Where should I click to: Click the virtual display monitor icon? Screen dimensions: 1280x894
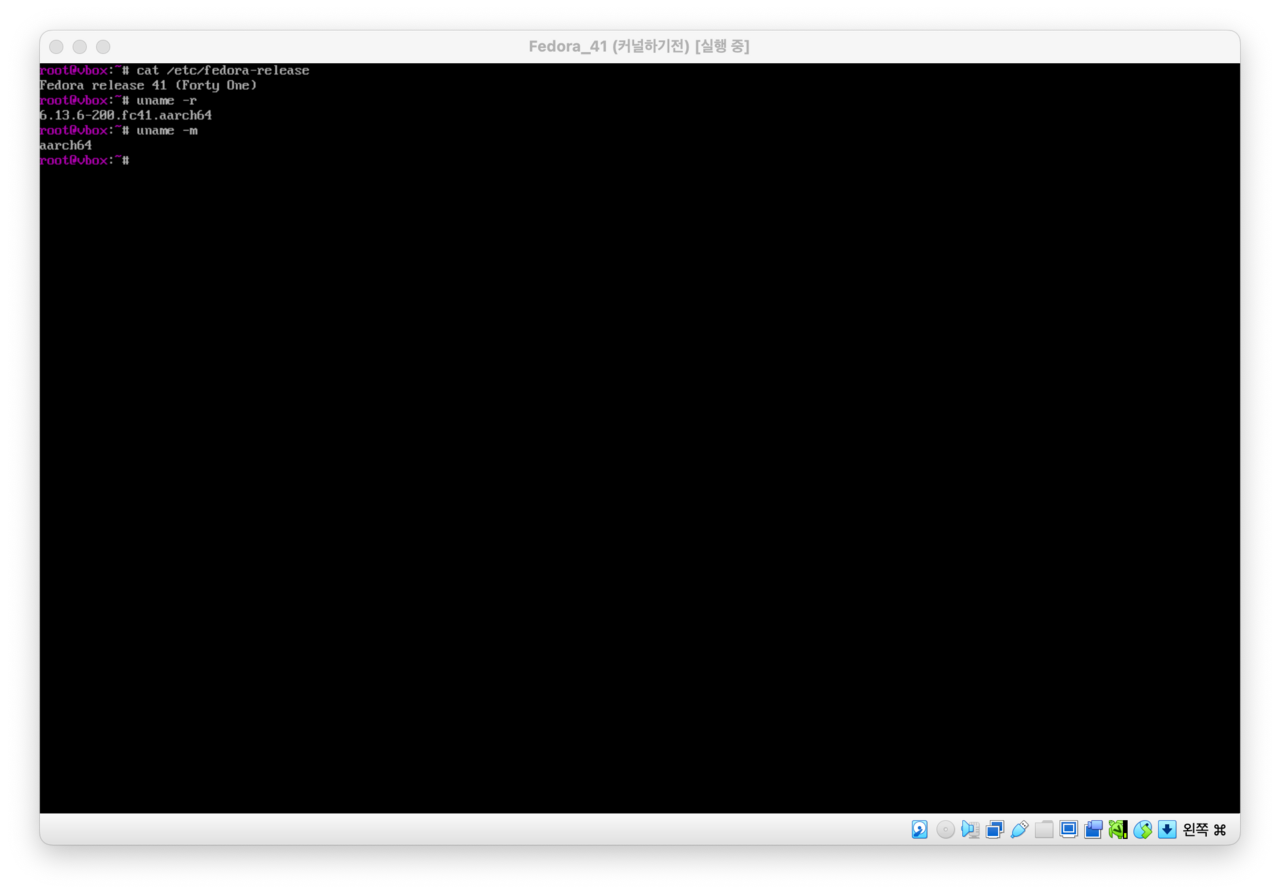coord(1069,829)
